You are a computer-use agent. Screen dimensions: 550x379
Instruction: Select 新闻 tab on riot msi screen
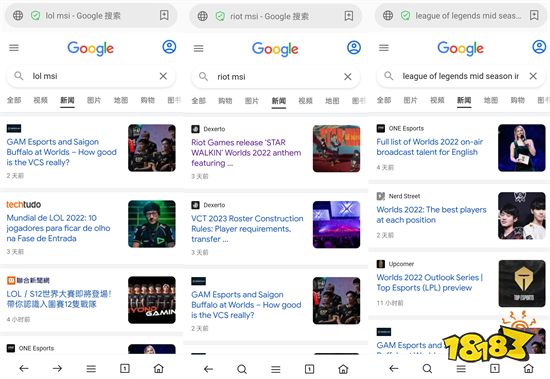pyautogui.click(x=279, y=101)
